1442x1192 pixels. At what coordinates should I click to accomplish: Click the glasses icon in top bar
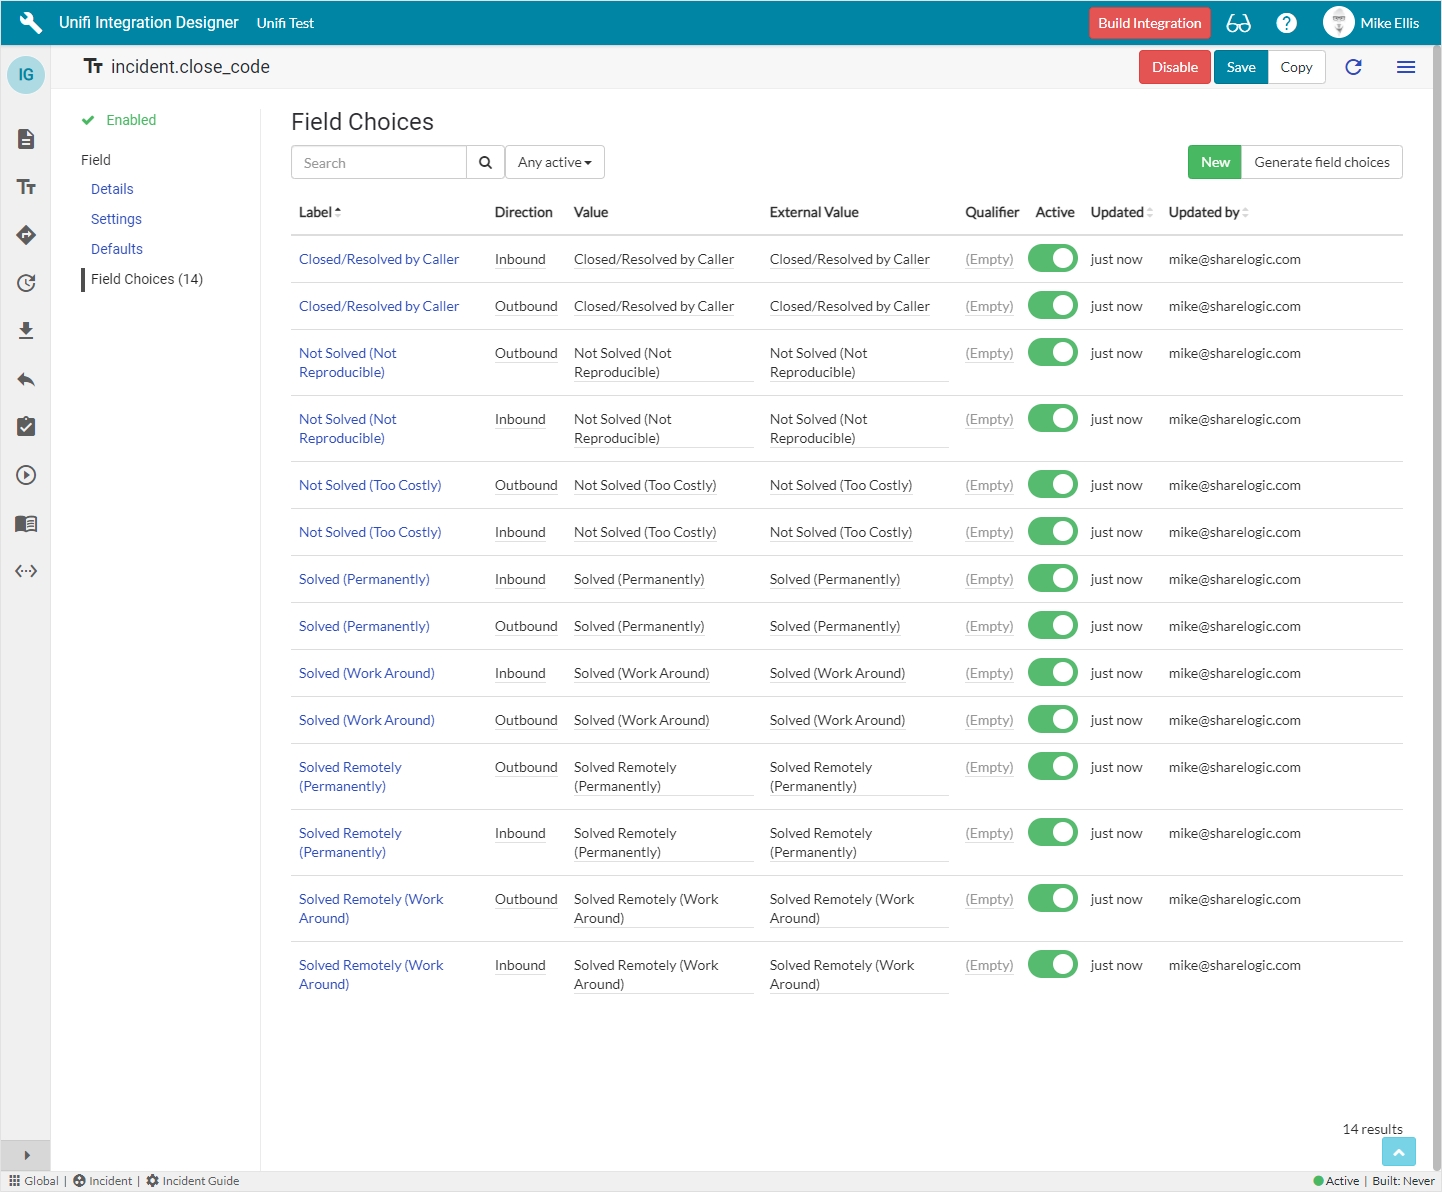tap(1238, 23)
